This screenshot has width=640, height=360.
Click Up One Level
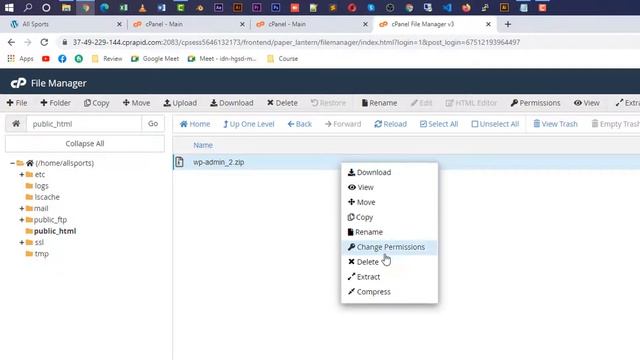pos(249,124)
